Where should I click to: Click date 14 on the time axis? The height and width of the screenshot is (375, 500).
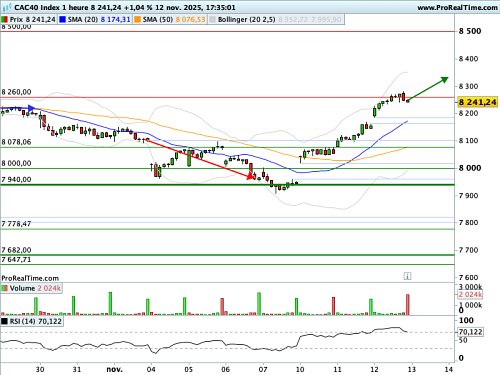tap(449, 369)
